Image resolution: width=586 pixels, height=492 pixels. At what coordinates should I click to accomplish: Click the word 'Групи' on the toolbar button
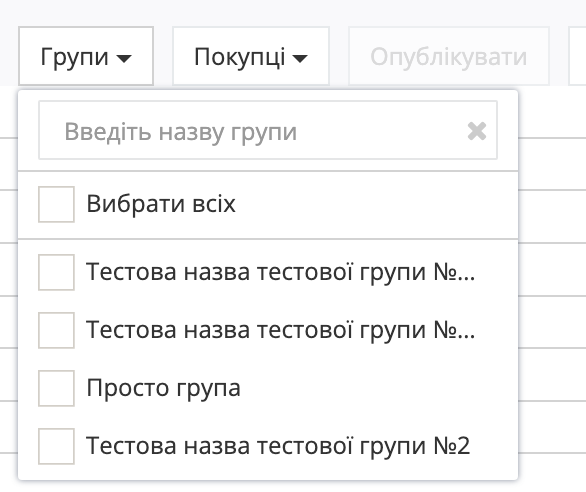[x=75, y=57]
